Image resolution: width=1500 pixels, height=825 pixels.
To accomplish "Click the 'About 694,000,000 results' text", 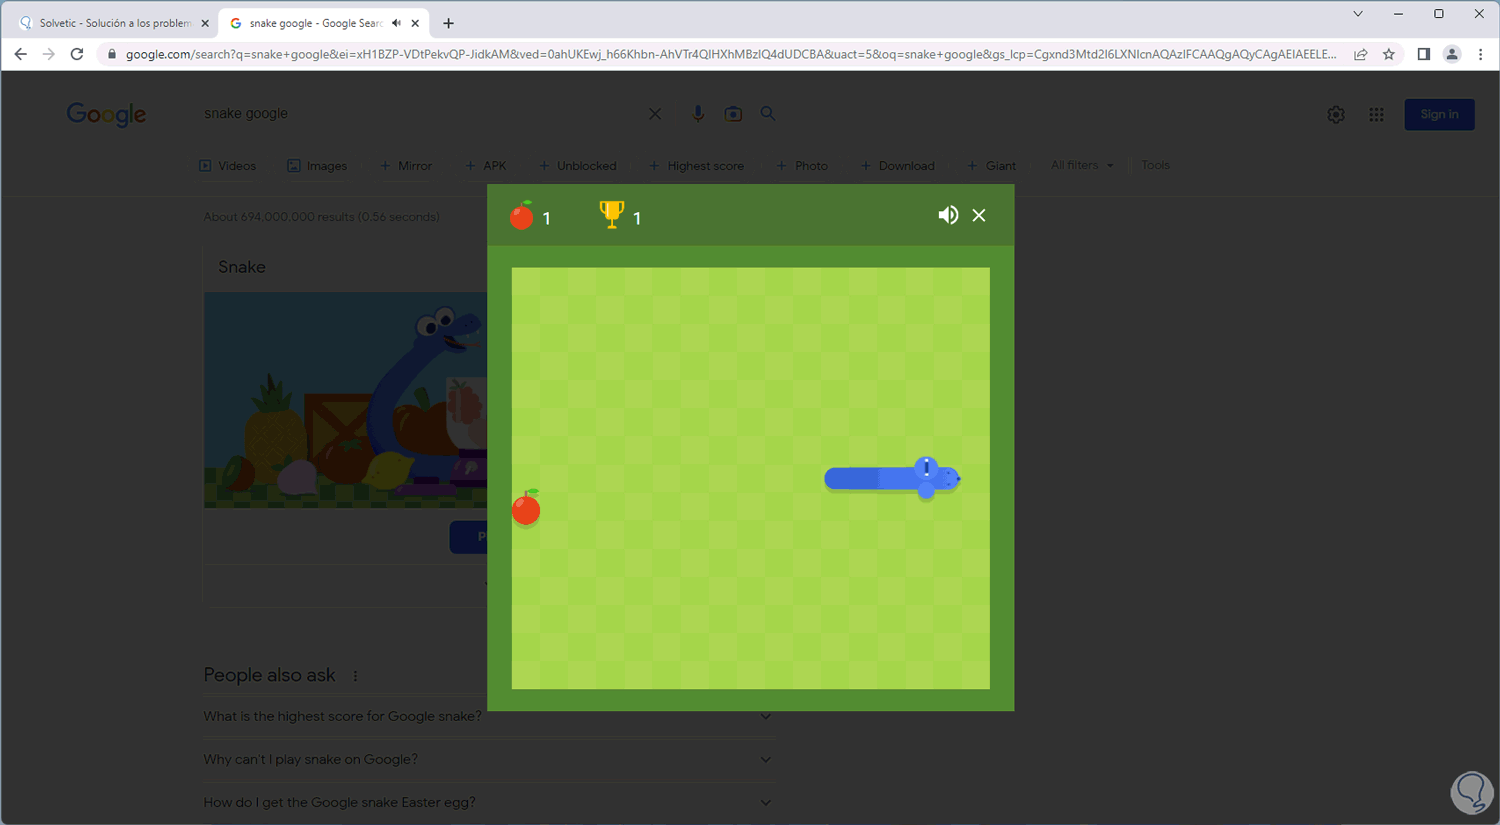I will (x=321, y=217).
